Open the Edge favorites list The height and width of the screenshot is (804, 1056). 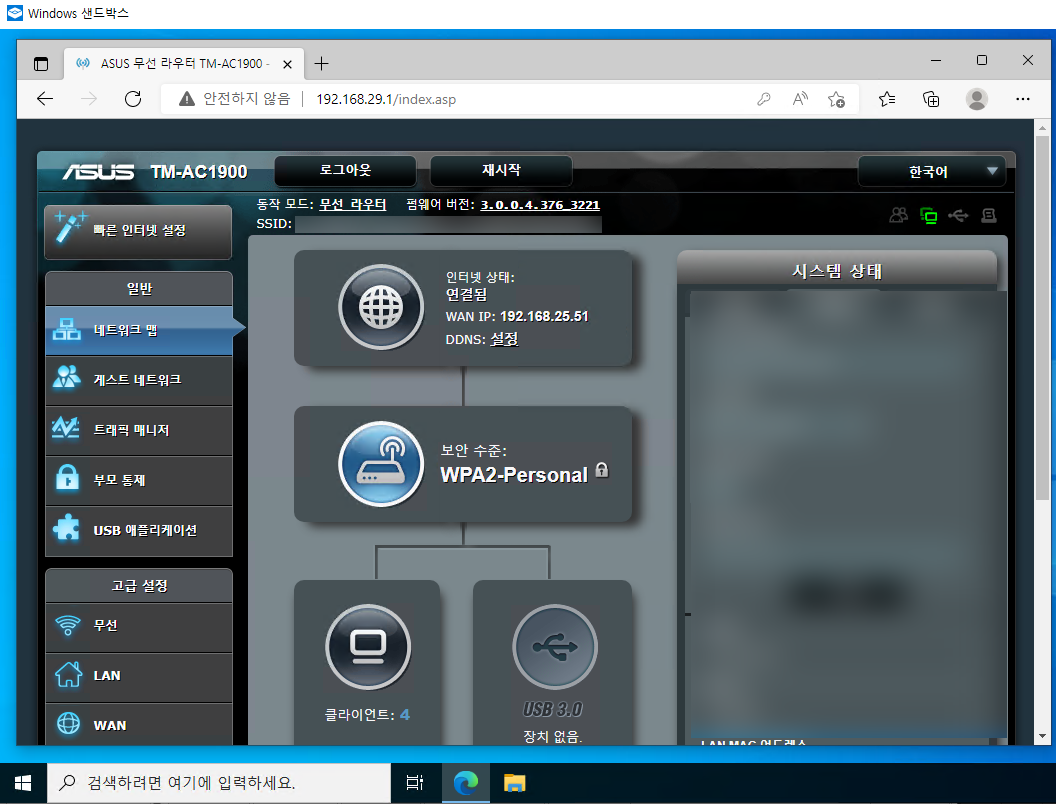coord(887,100)
